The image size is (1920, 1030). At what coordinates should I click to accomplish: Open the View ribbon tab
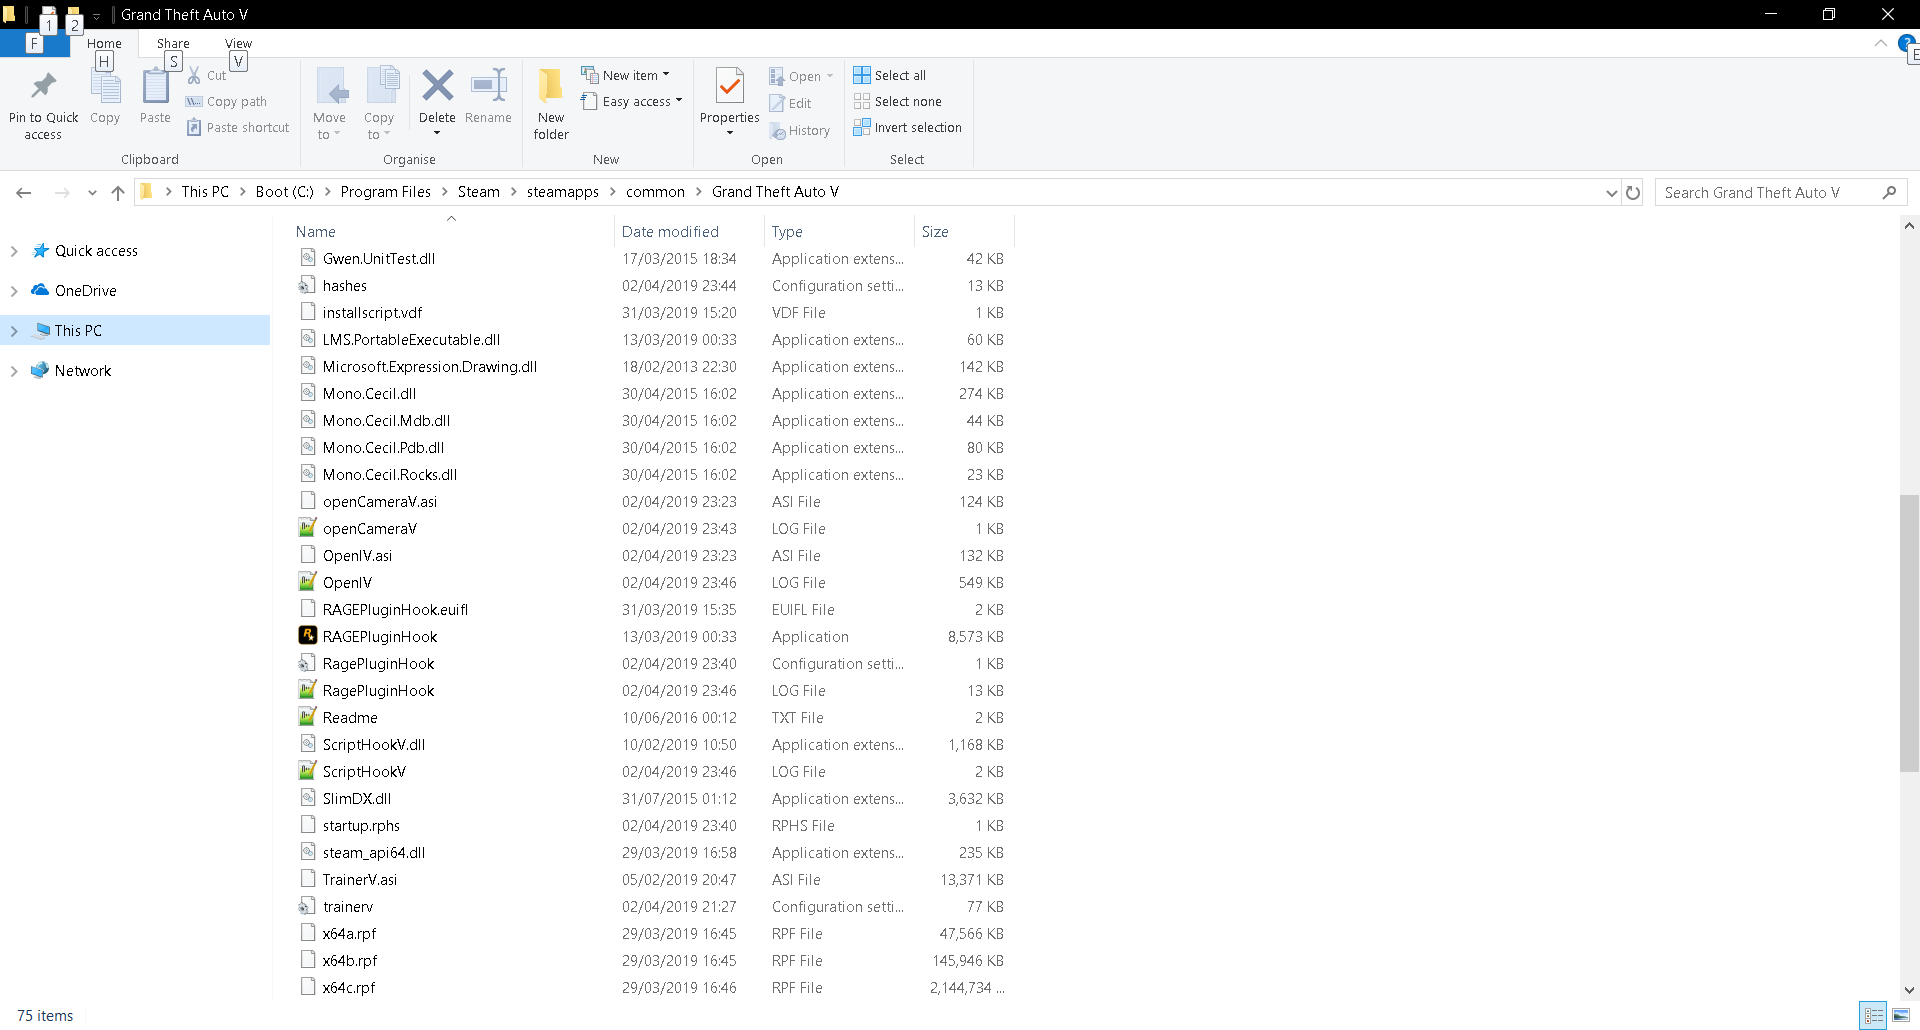238,44
